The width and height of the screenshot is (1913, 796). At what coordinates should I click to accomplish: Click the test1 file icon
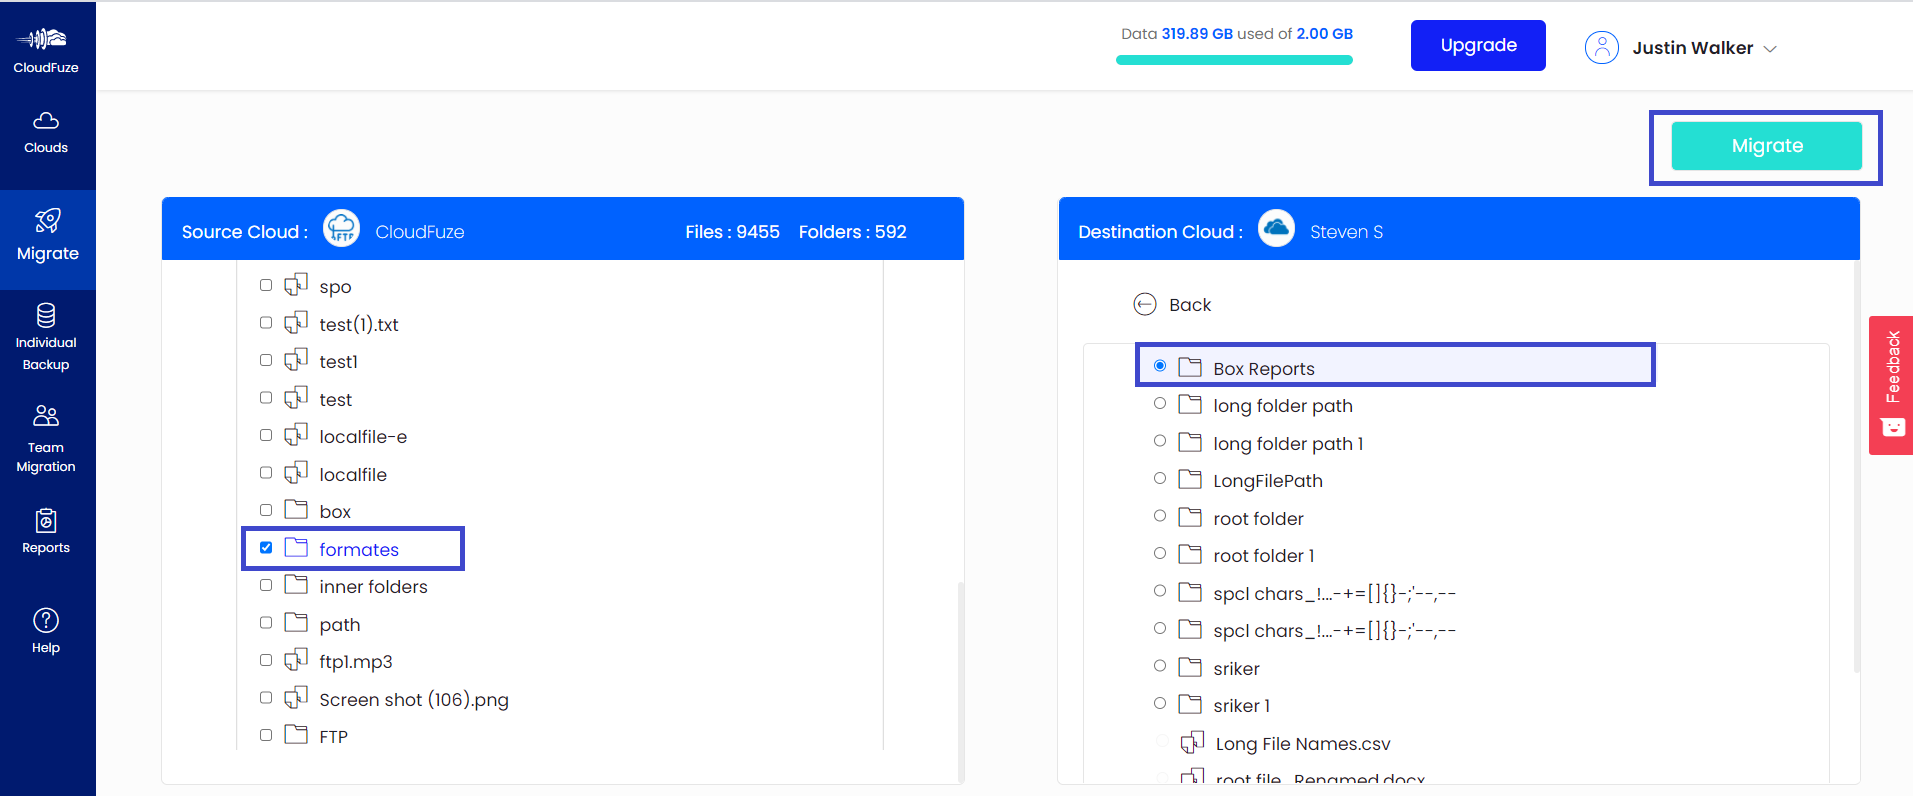pyautogui.click(x=295, y=360)
